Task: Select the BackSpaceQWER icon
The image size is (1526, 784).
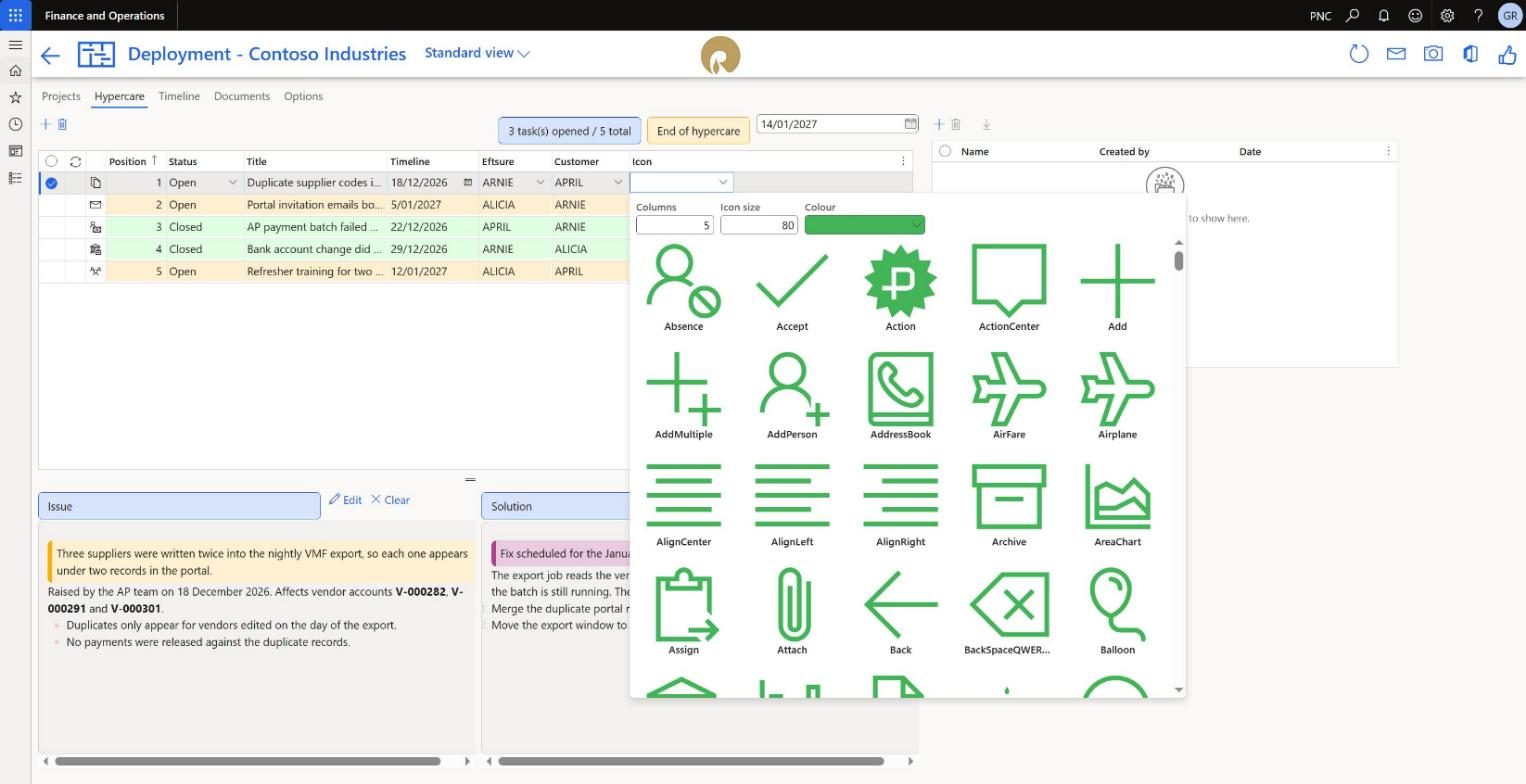Action: 1009,612
